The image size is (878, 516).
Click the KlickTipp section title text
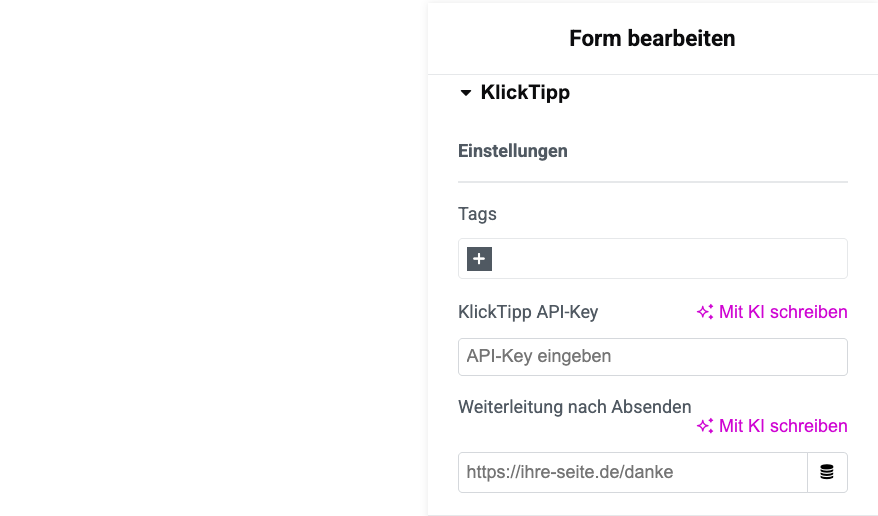525,93
